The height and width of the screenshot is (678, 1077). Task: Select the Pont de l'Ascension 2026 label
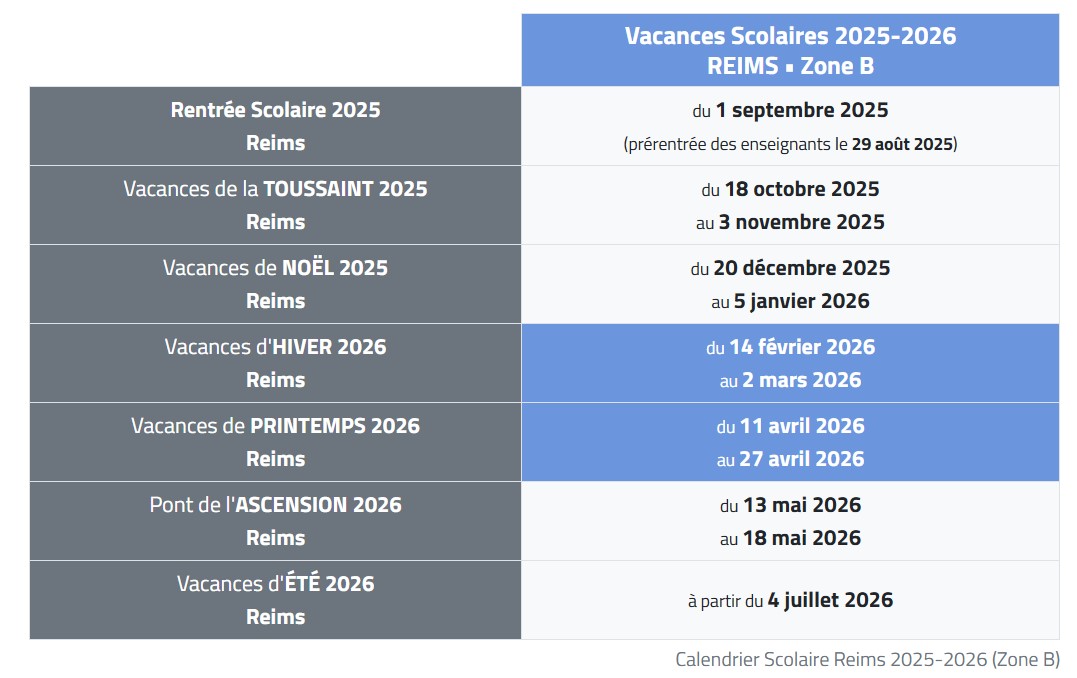(276, 505)
